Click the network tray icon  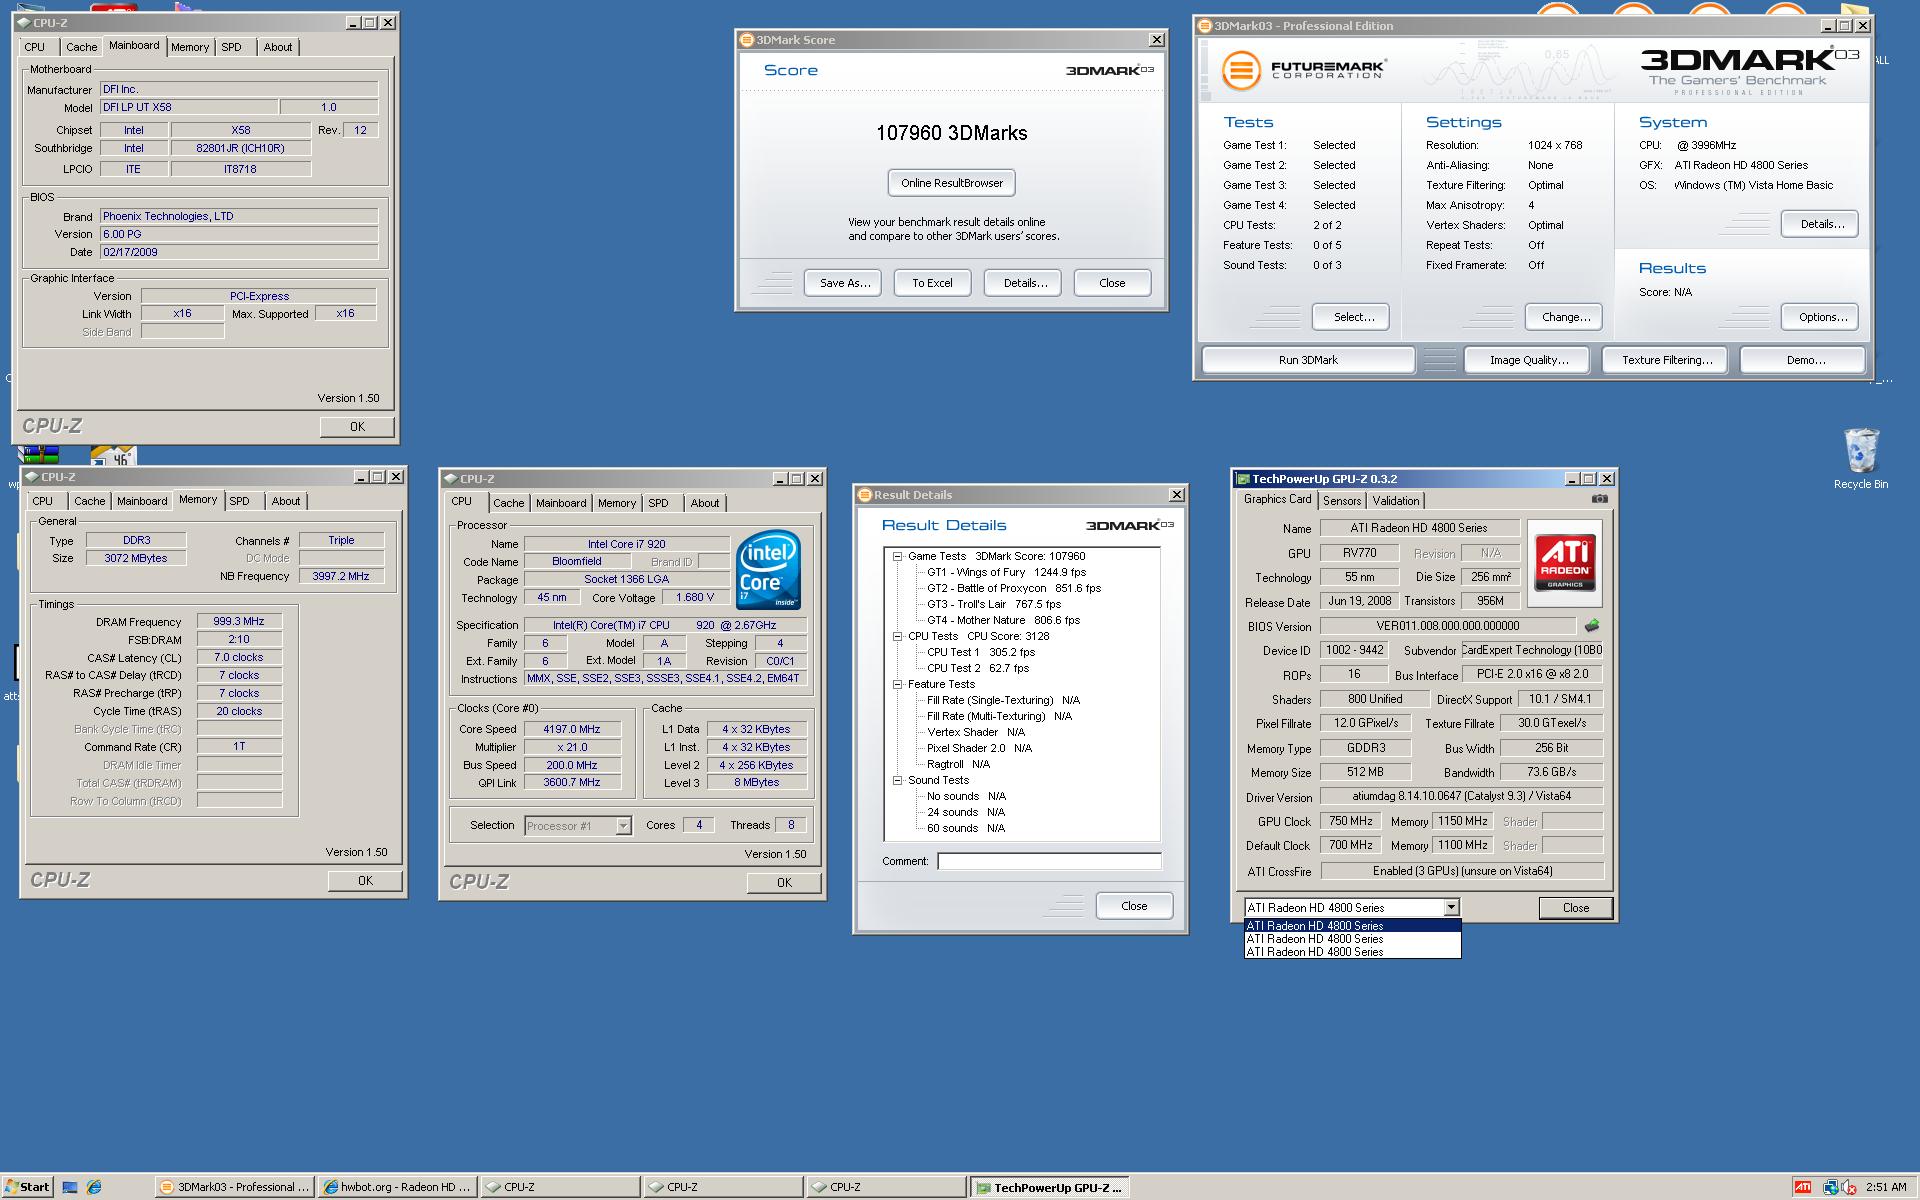[1830, 1187]
